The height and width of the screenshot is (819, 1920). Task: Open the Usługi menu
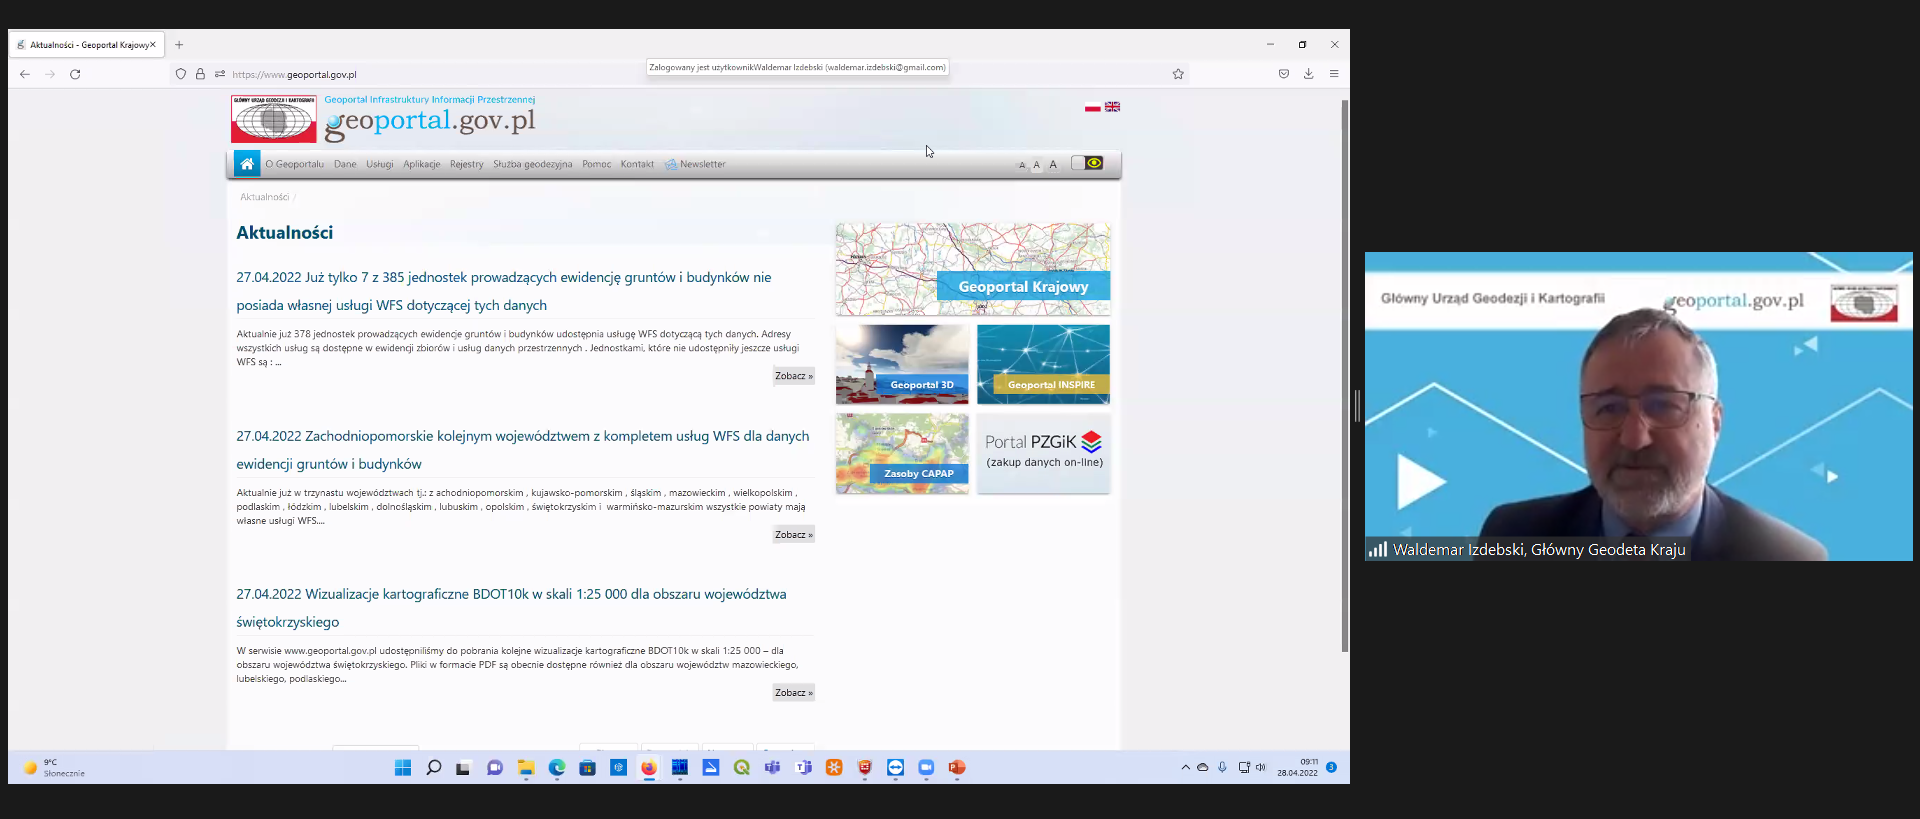(x=380, y=164)
